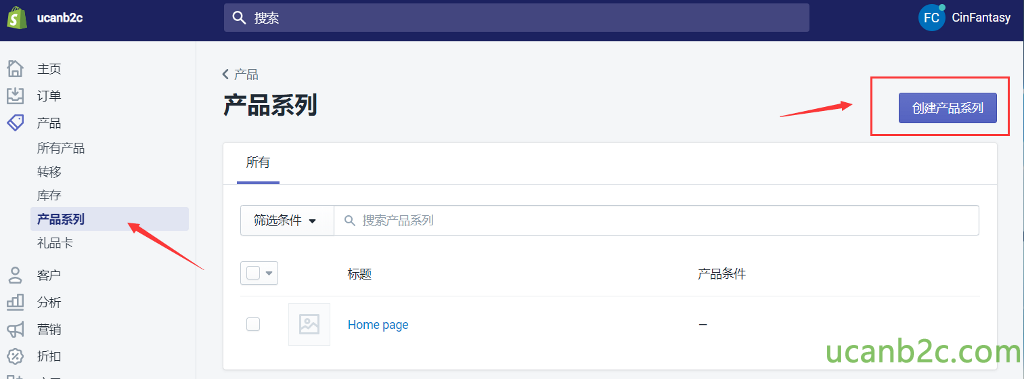Viewport: 1024px width, 379px height.
Task: Click the Home page image thumbnail
Action: [x=309, y=324]
